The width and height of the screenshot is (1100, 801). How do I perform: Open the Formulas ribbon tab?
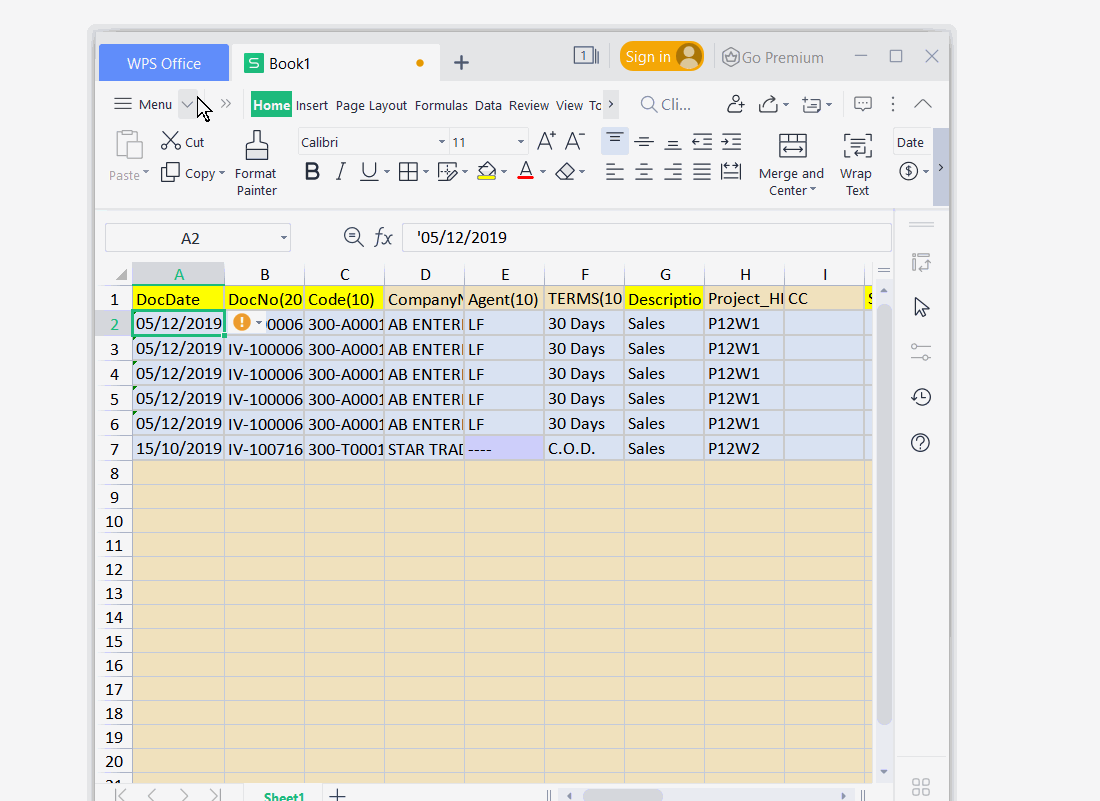click(x=441, y=105)
